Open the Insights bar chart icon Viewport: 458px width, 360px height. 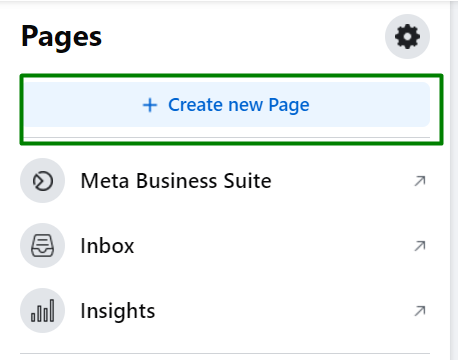coord(42,311)
